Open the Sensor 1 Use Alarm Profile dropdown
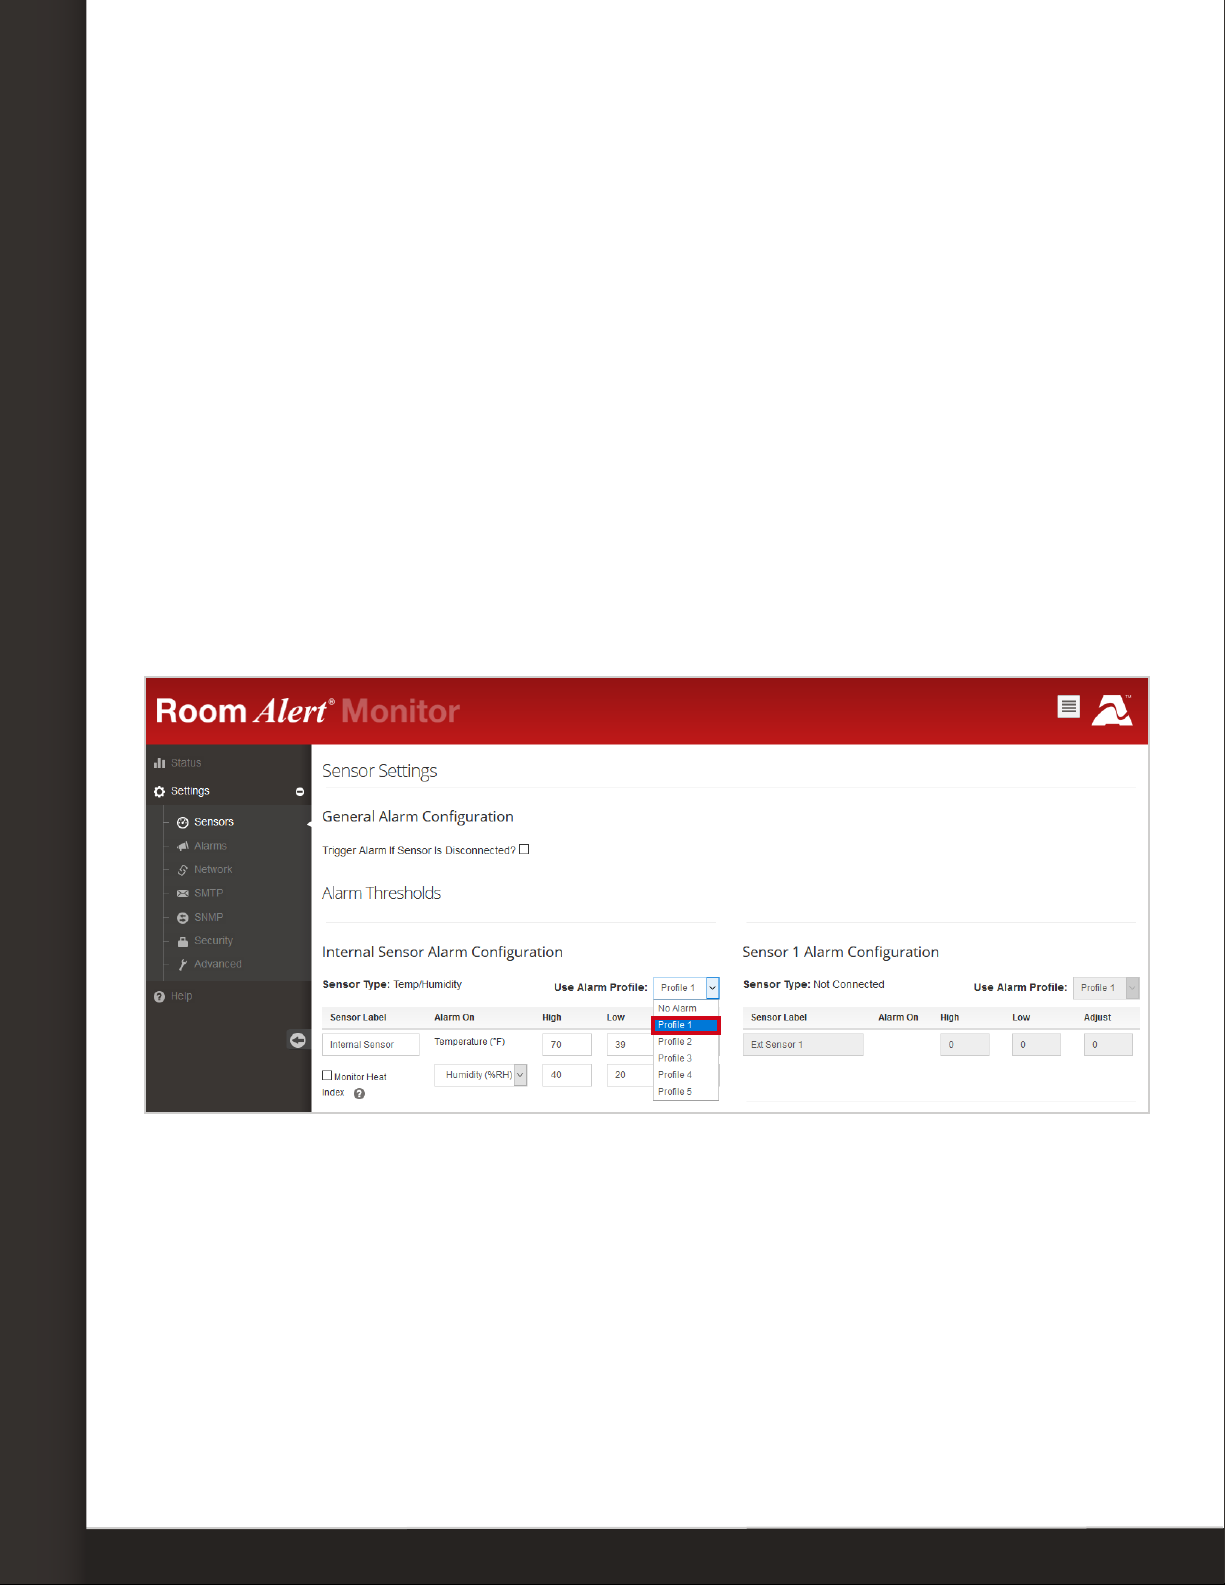 tap(1106, 988)
